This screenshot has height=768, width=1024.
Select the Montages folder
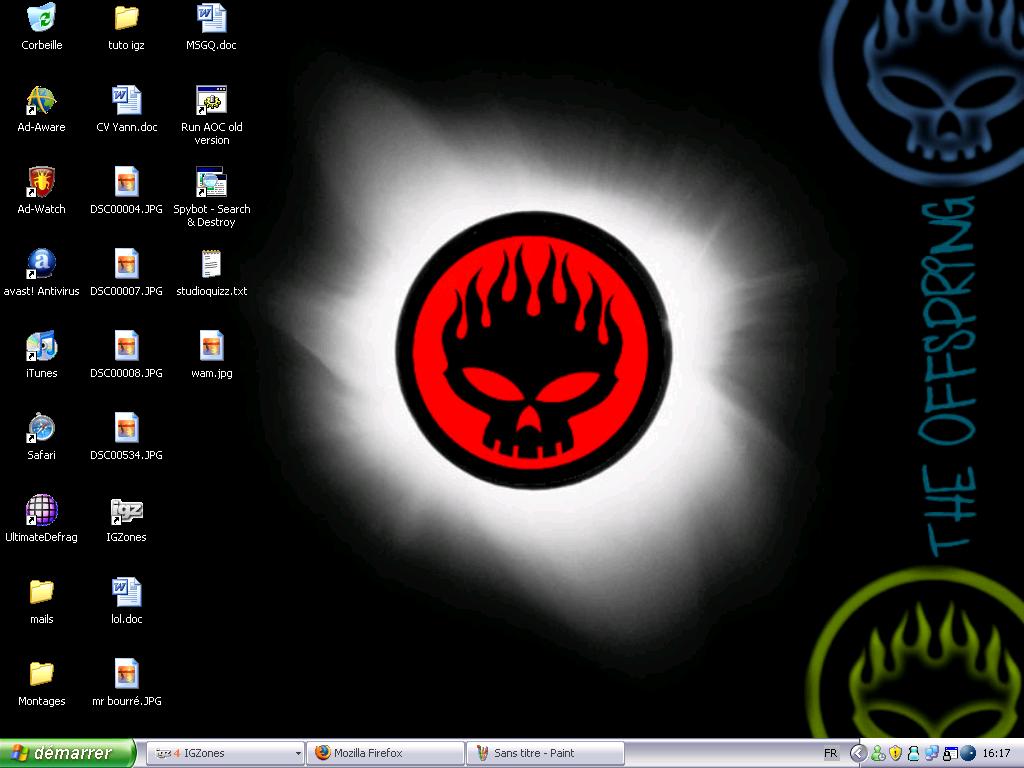click(x=41, y=682)
